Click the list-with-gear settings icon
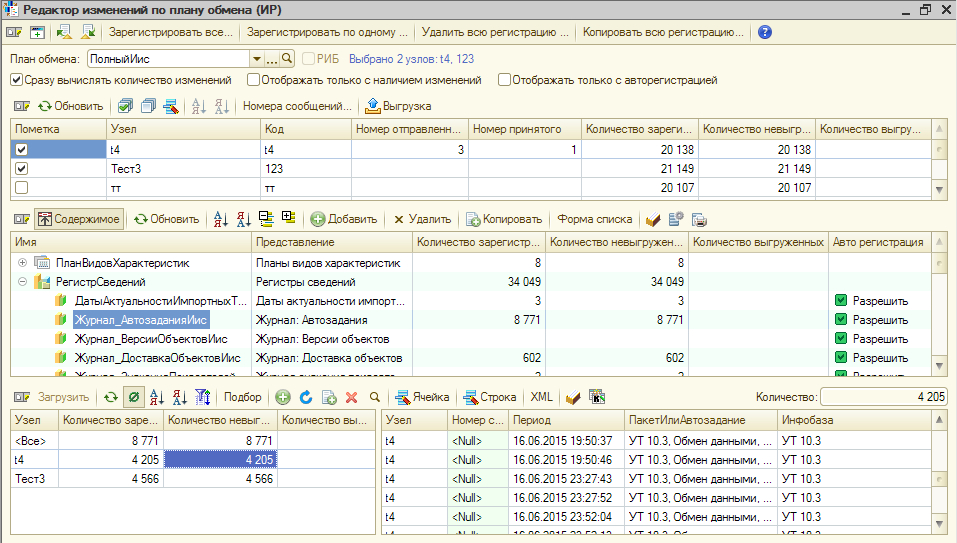 [676, 219]
